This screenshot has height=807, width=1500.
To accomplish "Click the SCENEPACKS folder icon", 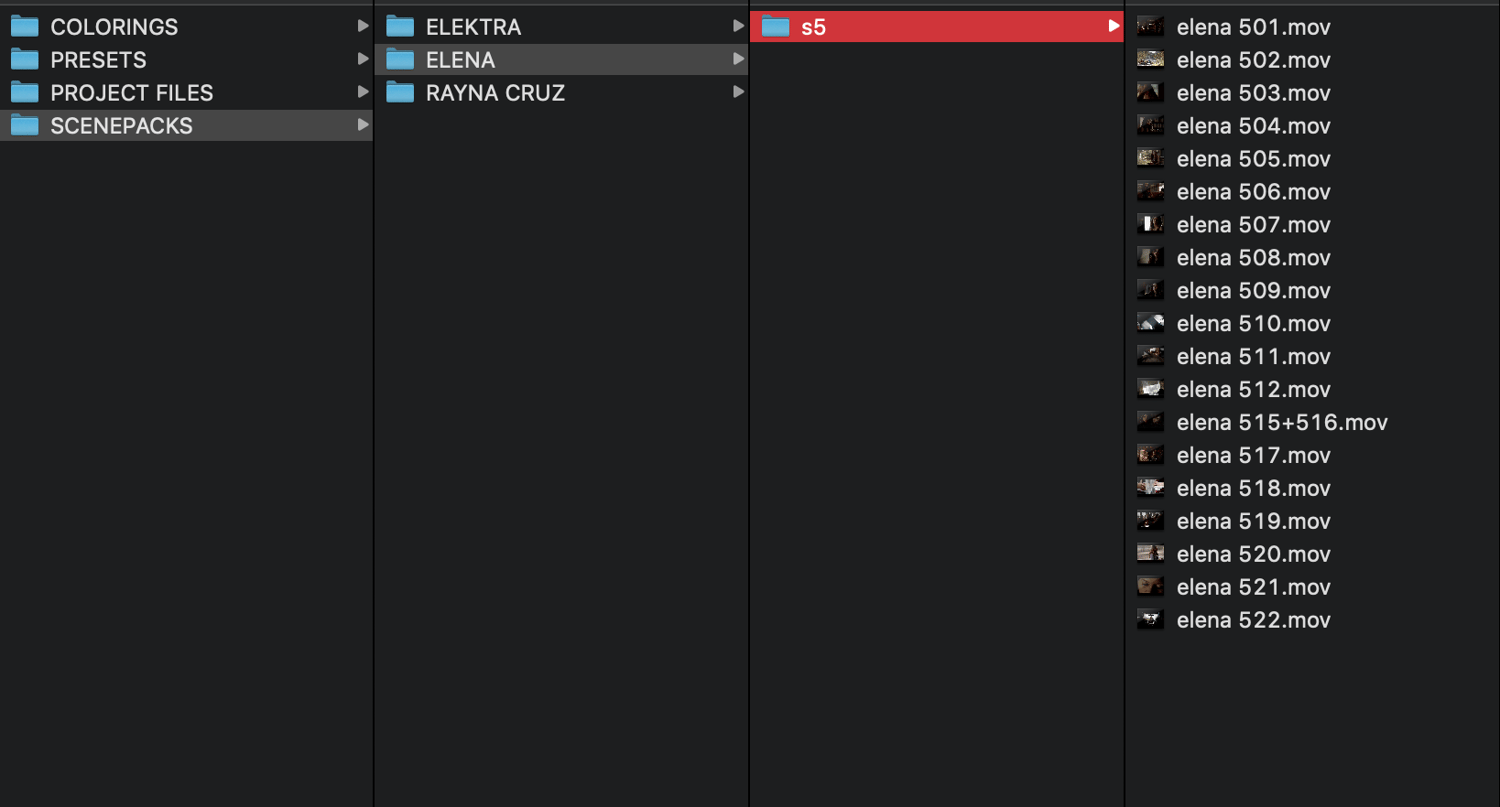I will point(24,126).
